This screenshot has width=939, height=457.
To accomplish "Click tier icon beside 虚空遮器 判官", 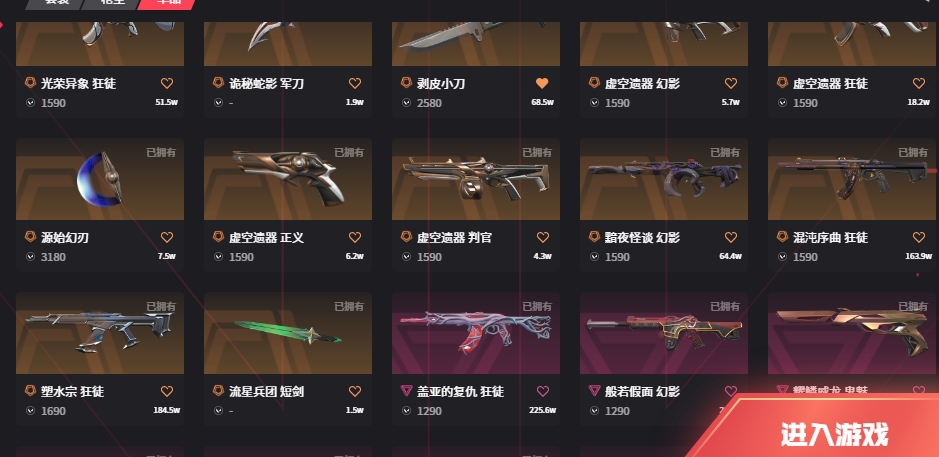I will 407,237.
